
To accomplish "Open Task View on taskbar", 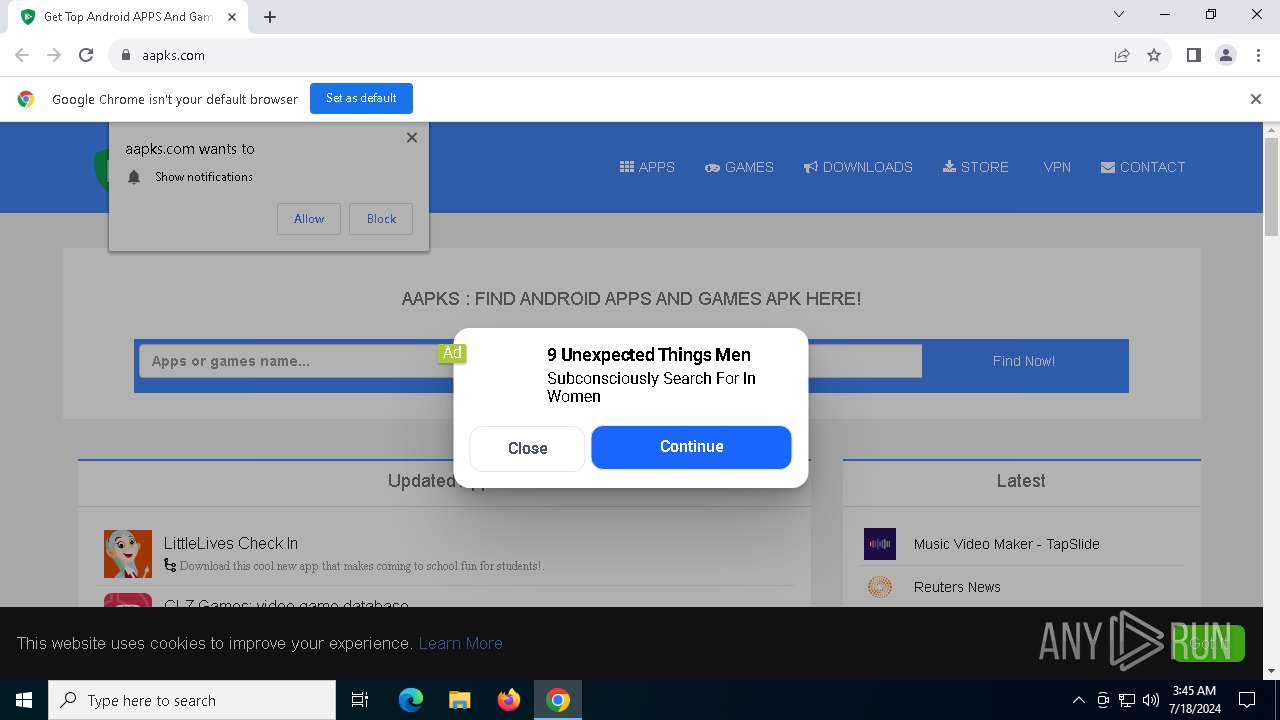I will tap(360, 700).
